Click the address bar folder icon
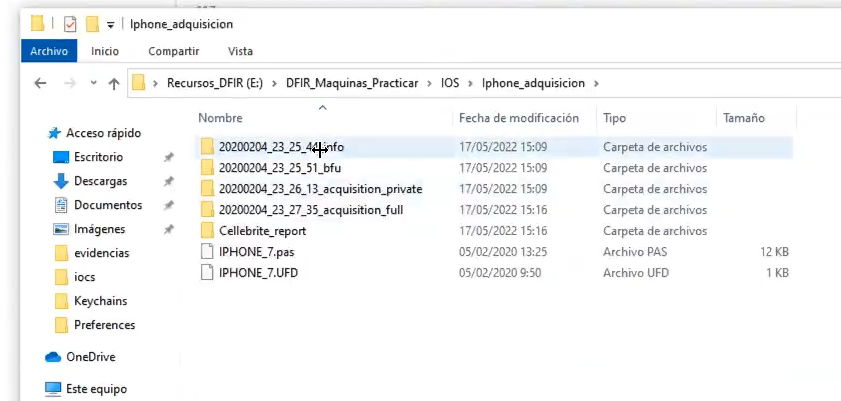The width and height of the screenshot is (841, 401). (x=139, y=83)
